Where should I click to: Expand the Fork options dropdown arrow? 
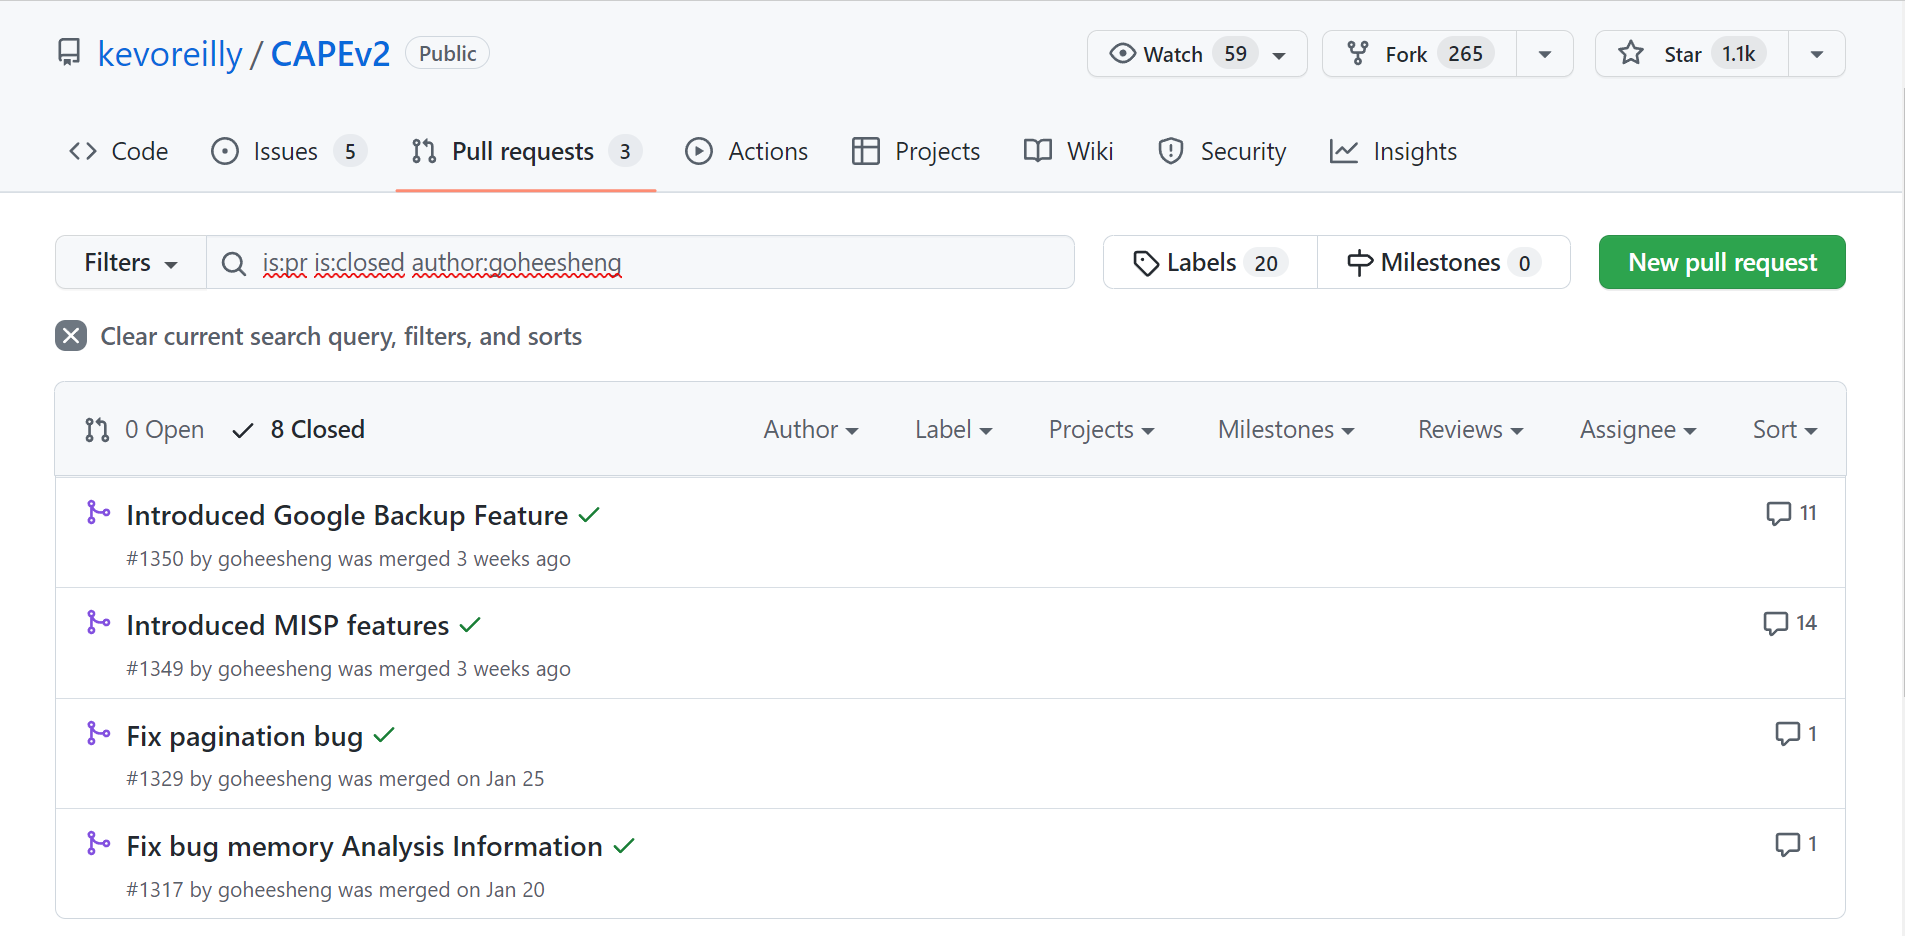(x=1545, y=54)
